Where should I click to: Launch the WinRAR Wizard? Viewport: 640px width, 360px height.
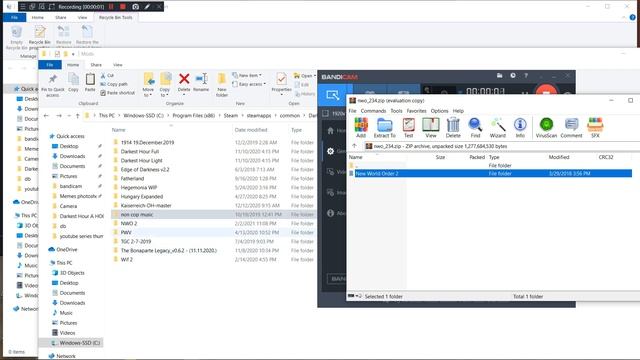click(498, 127)
